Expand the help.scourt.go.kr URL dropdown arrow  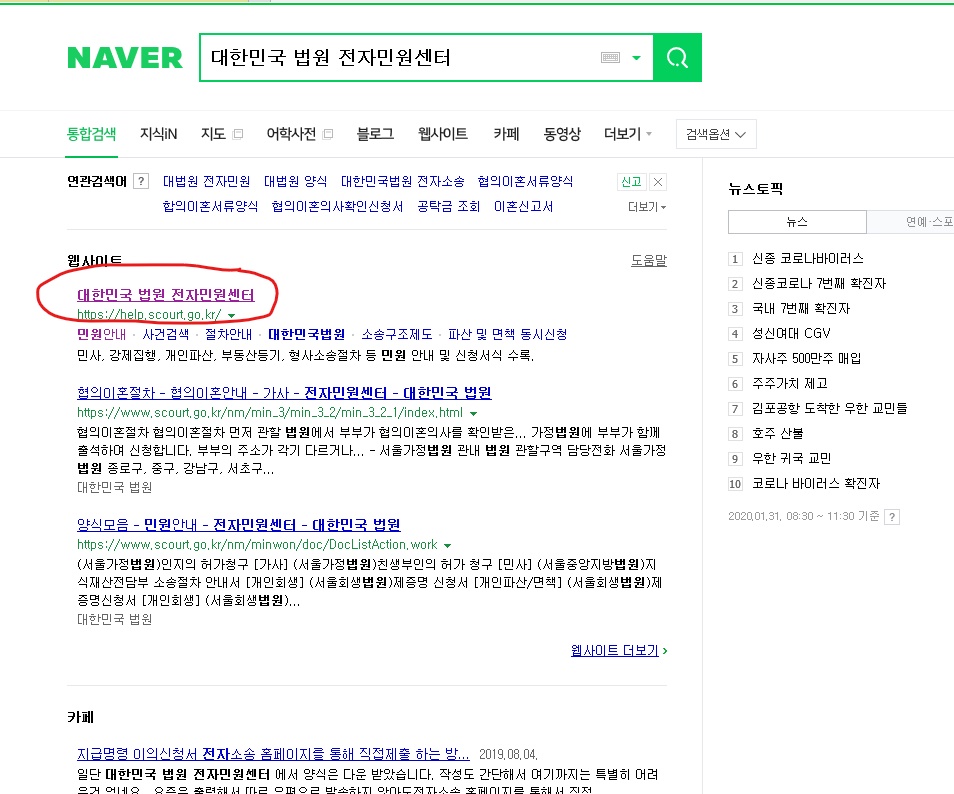tap(231, 315)
